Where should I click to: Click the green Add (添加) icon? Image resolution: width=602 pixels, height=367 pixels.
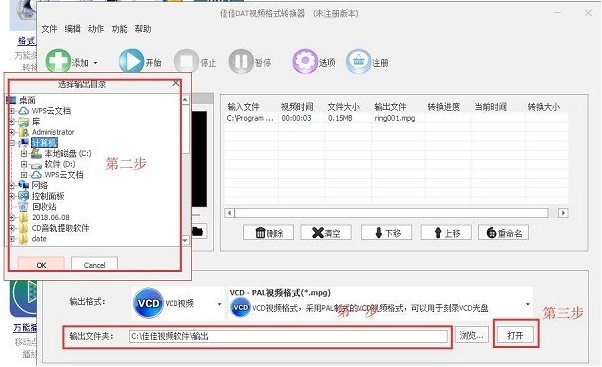point(58,61)
